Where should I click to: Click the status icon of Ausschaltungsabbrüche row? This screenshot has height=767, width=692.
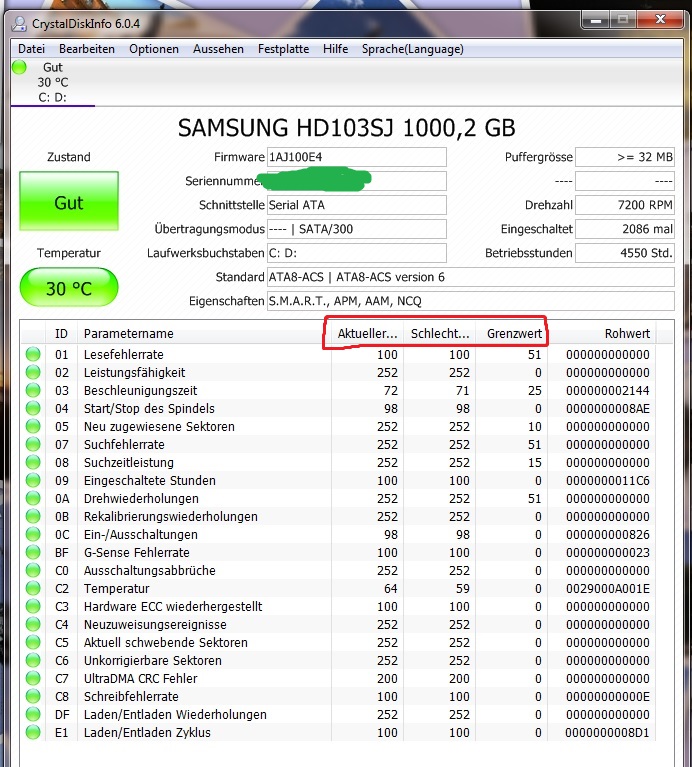33,570
